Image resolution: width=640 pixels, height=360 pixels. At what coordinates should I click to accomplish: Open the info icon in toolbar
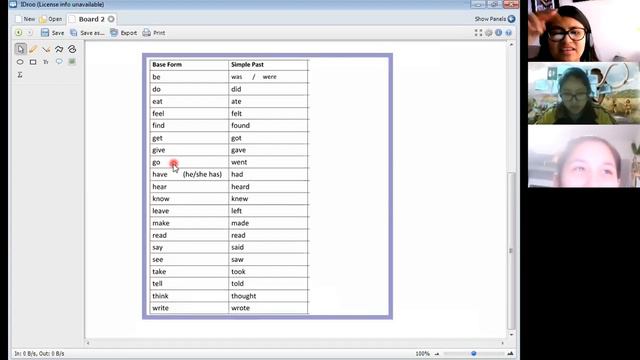pyautogui.click(x=498, y=33)
